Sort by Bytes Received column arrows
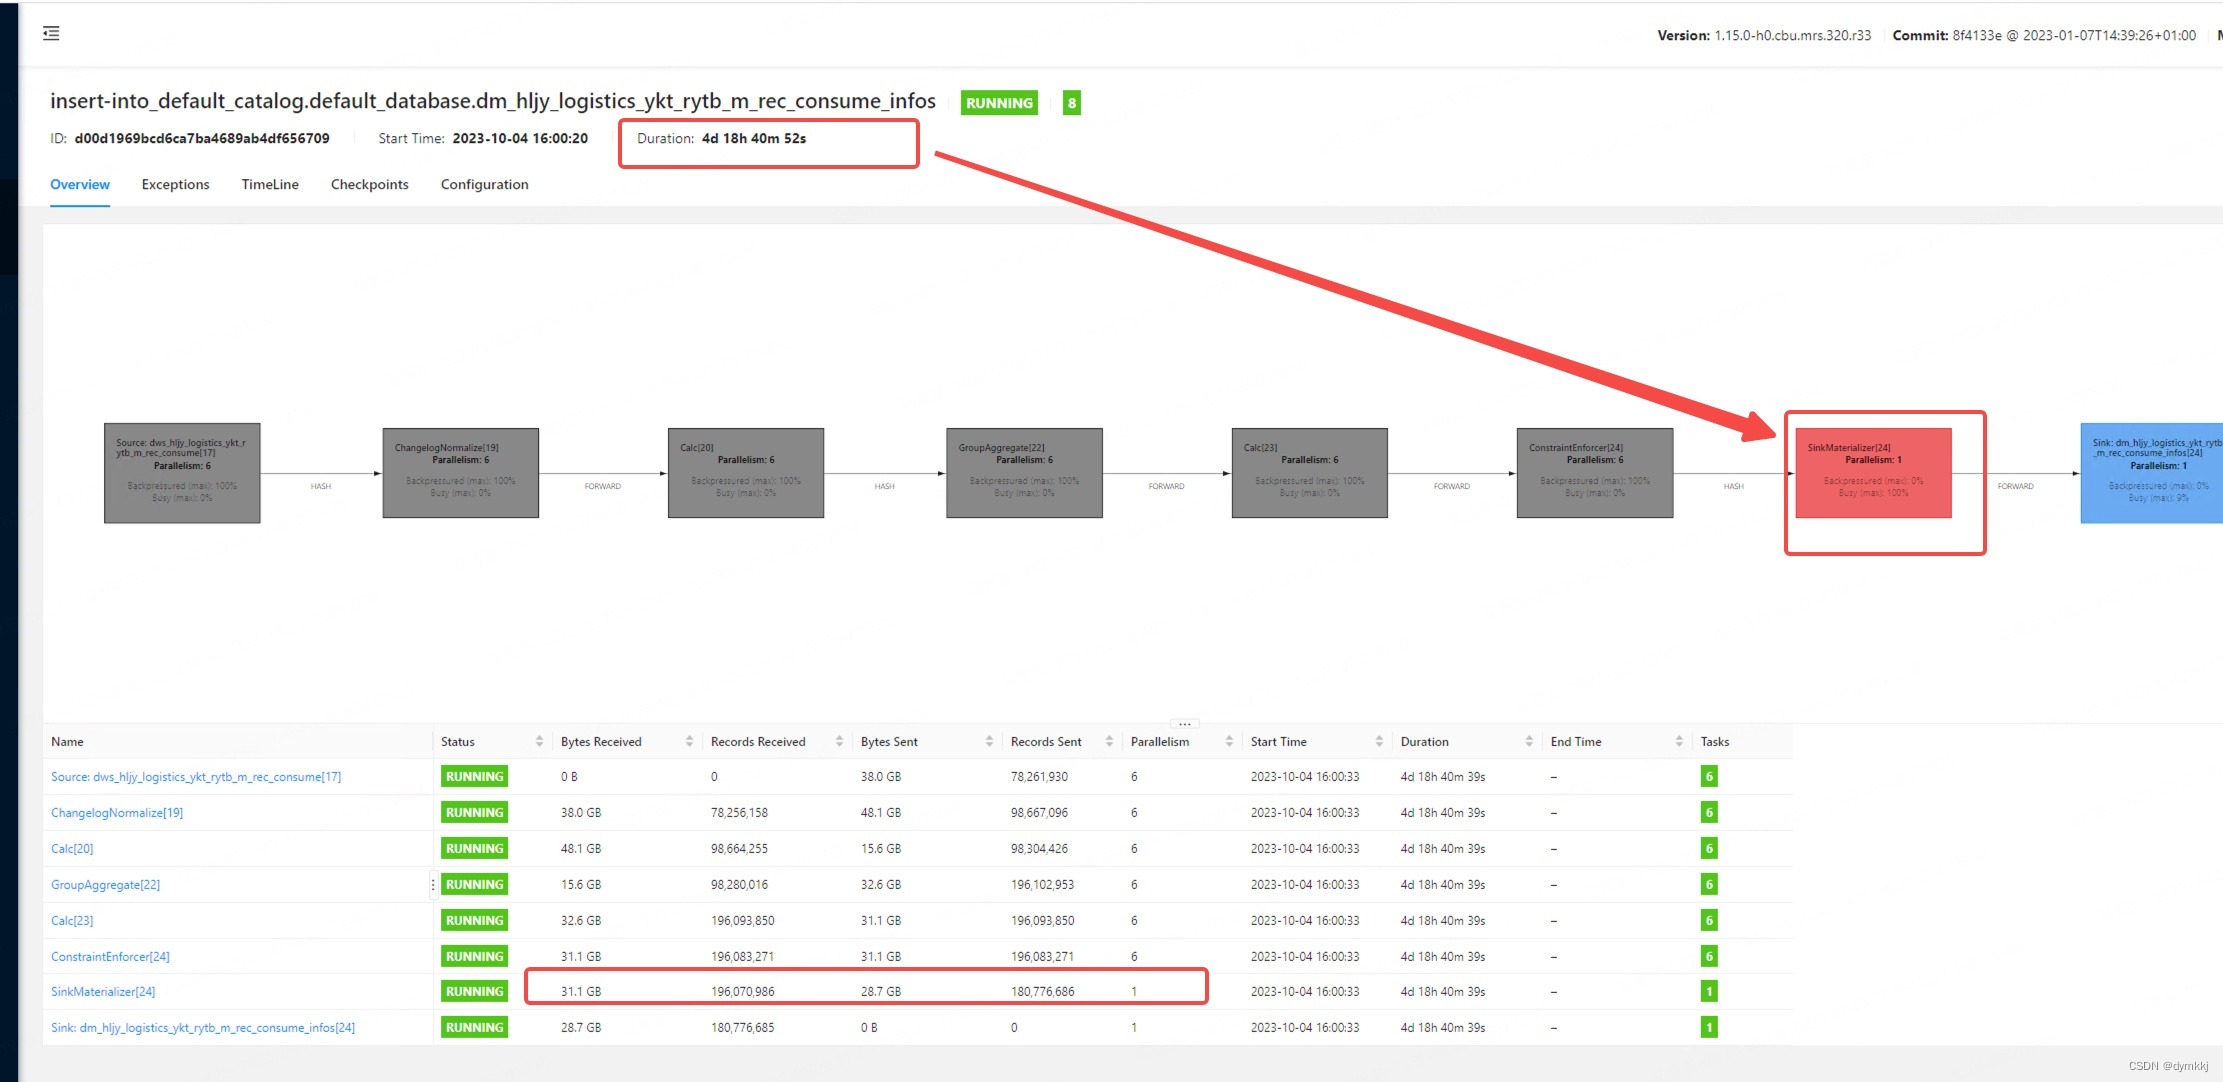 pyautogui.click(x=689, y=741)
